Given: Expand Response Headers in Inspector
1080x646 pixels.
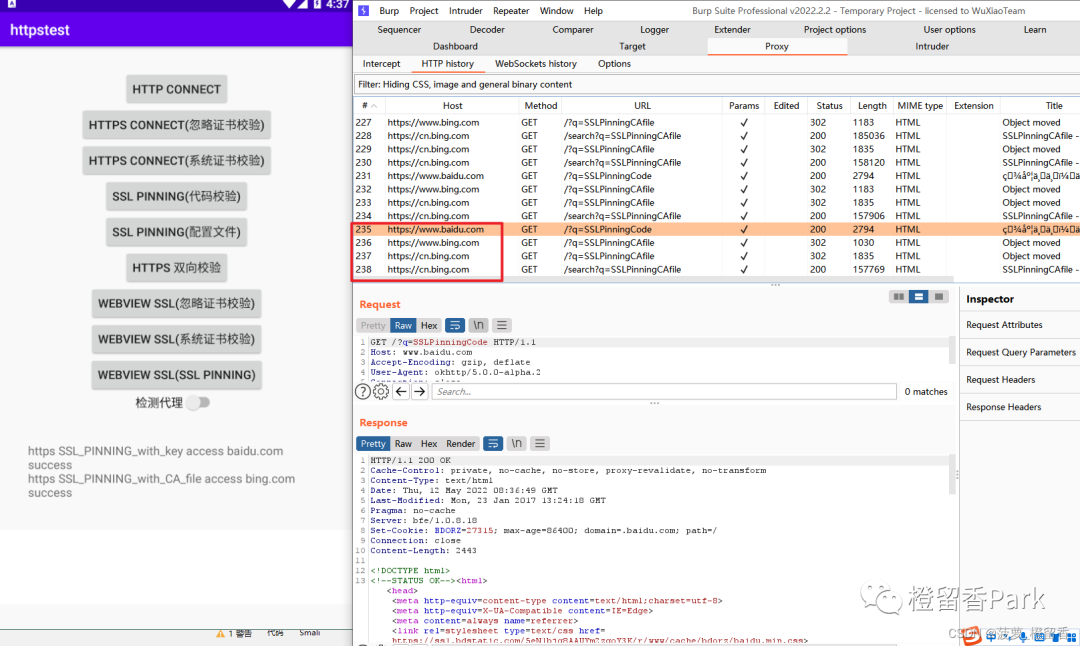Looking at the screenshot, I should tap(1003, 407).
